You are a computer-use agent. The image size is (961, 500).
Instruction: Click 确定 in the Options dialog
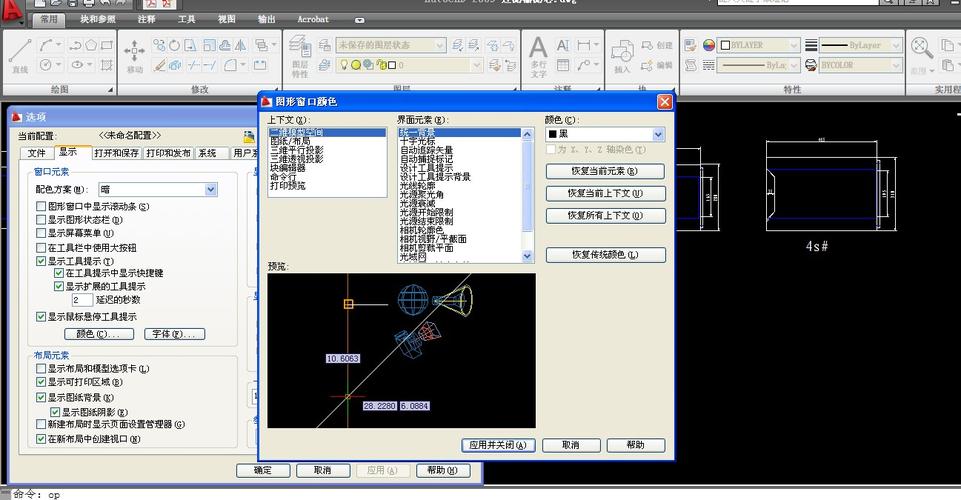pos(263,471)
